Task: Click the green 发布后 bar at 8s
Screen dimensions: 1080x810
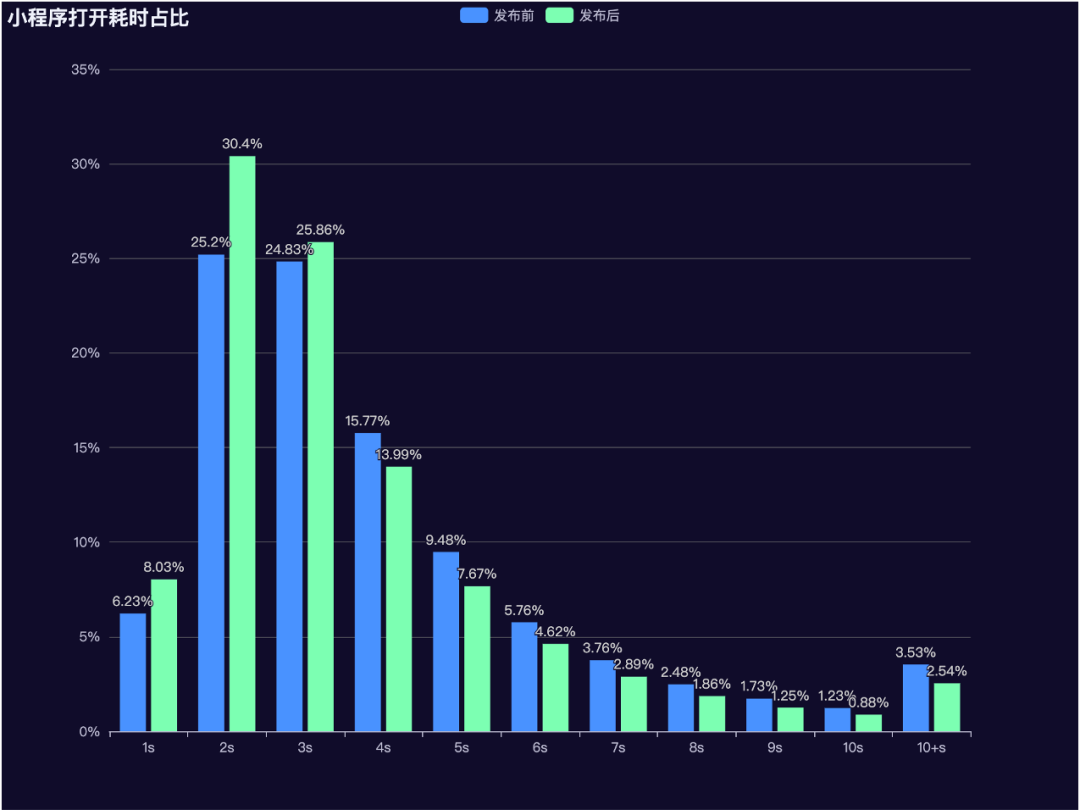Action: point(712,714)
